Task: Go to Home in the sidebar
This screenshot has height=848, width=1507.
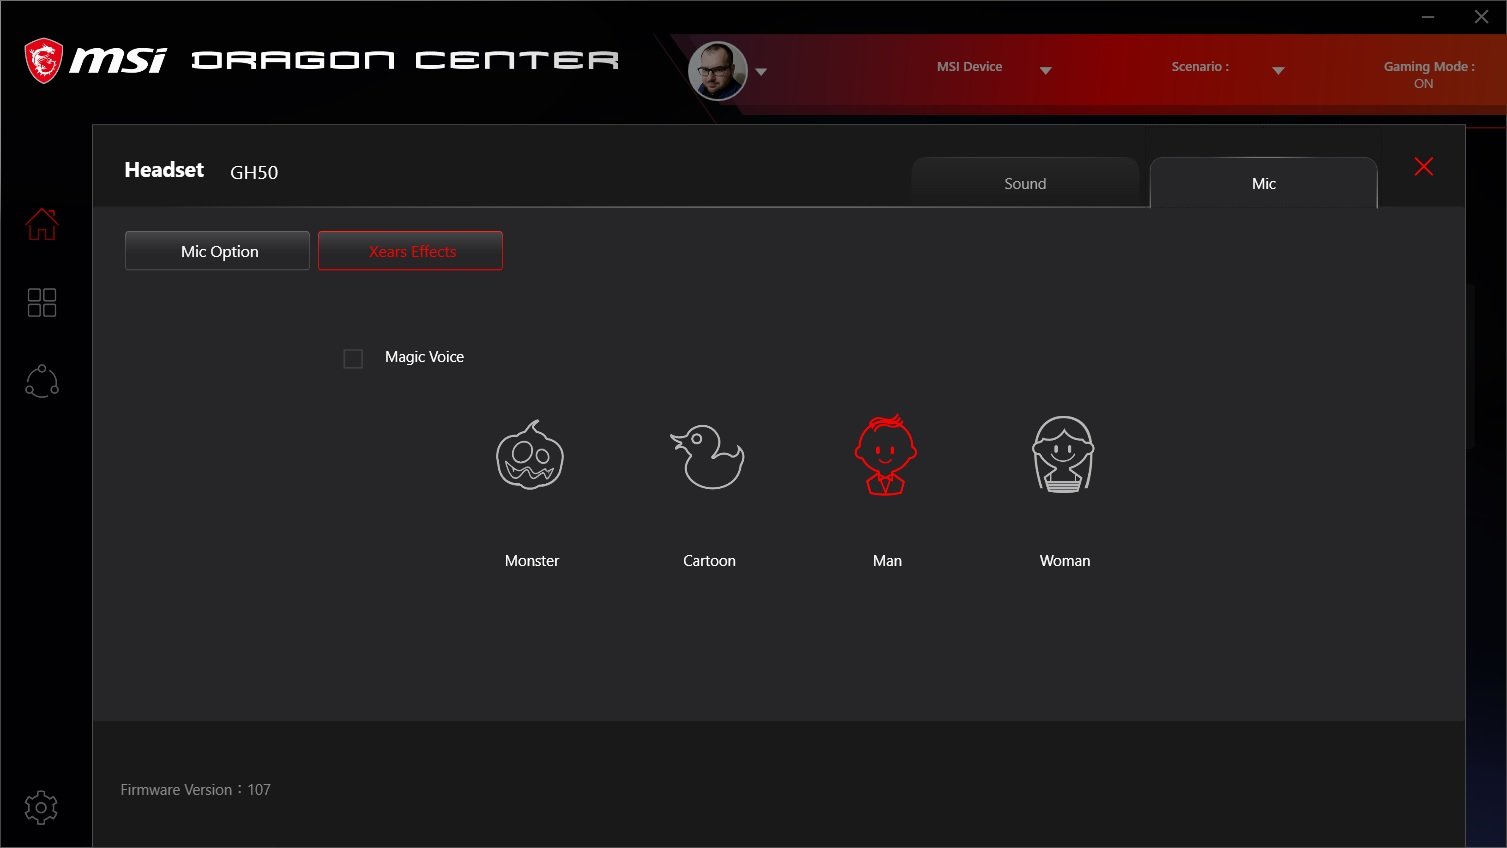Action: (42, 224)
